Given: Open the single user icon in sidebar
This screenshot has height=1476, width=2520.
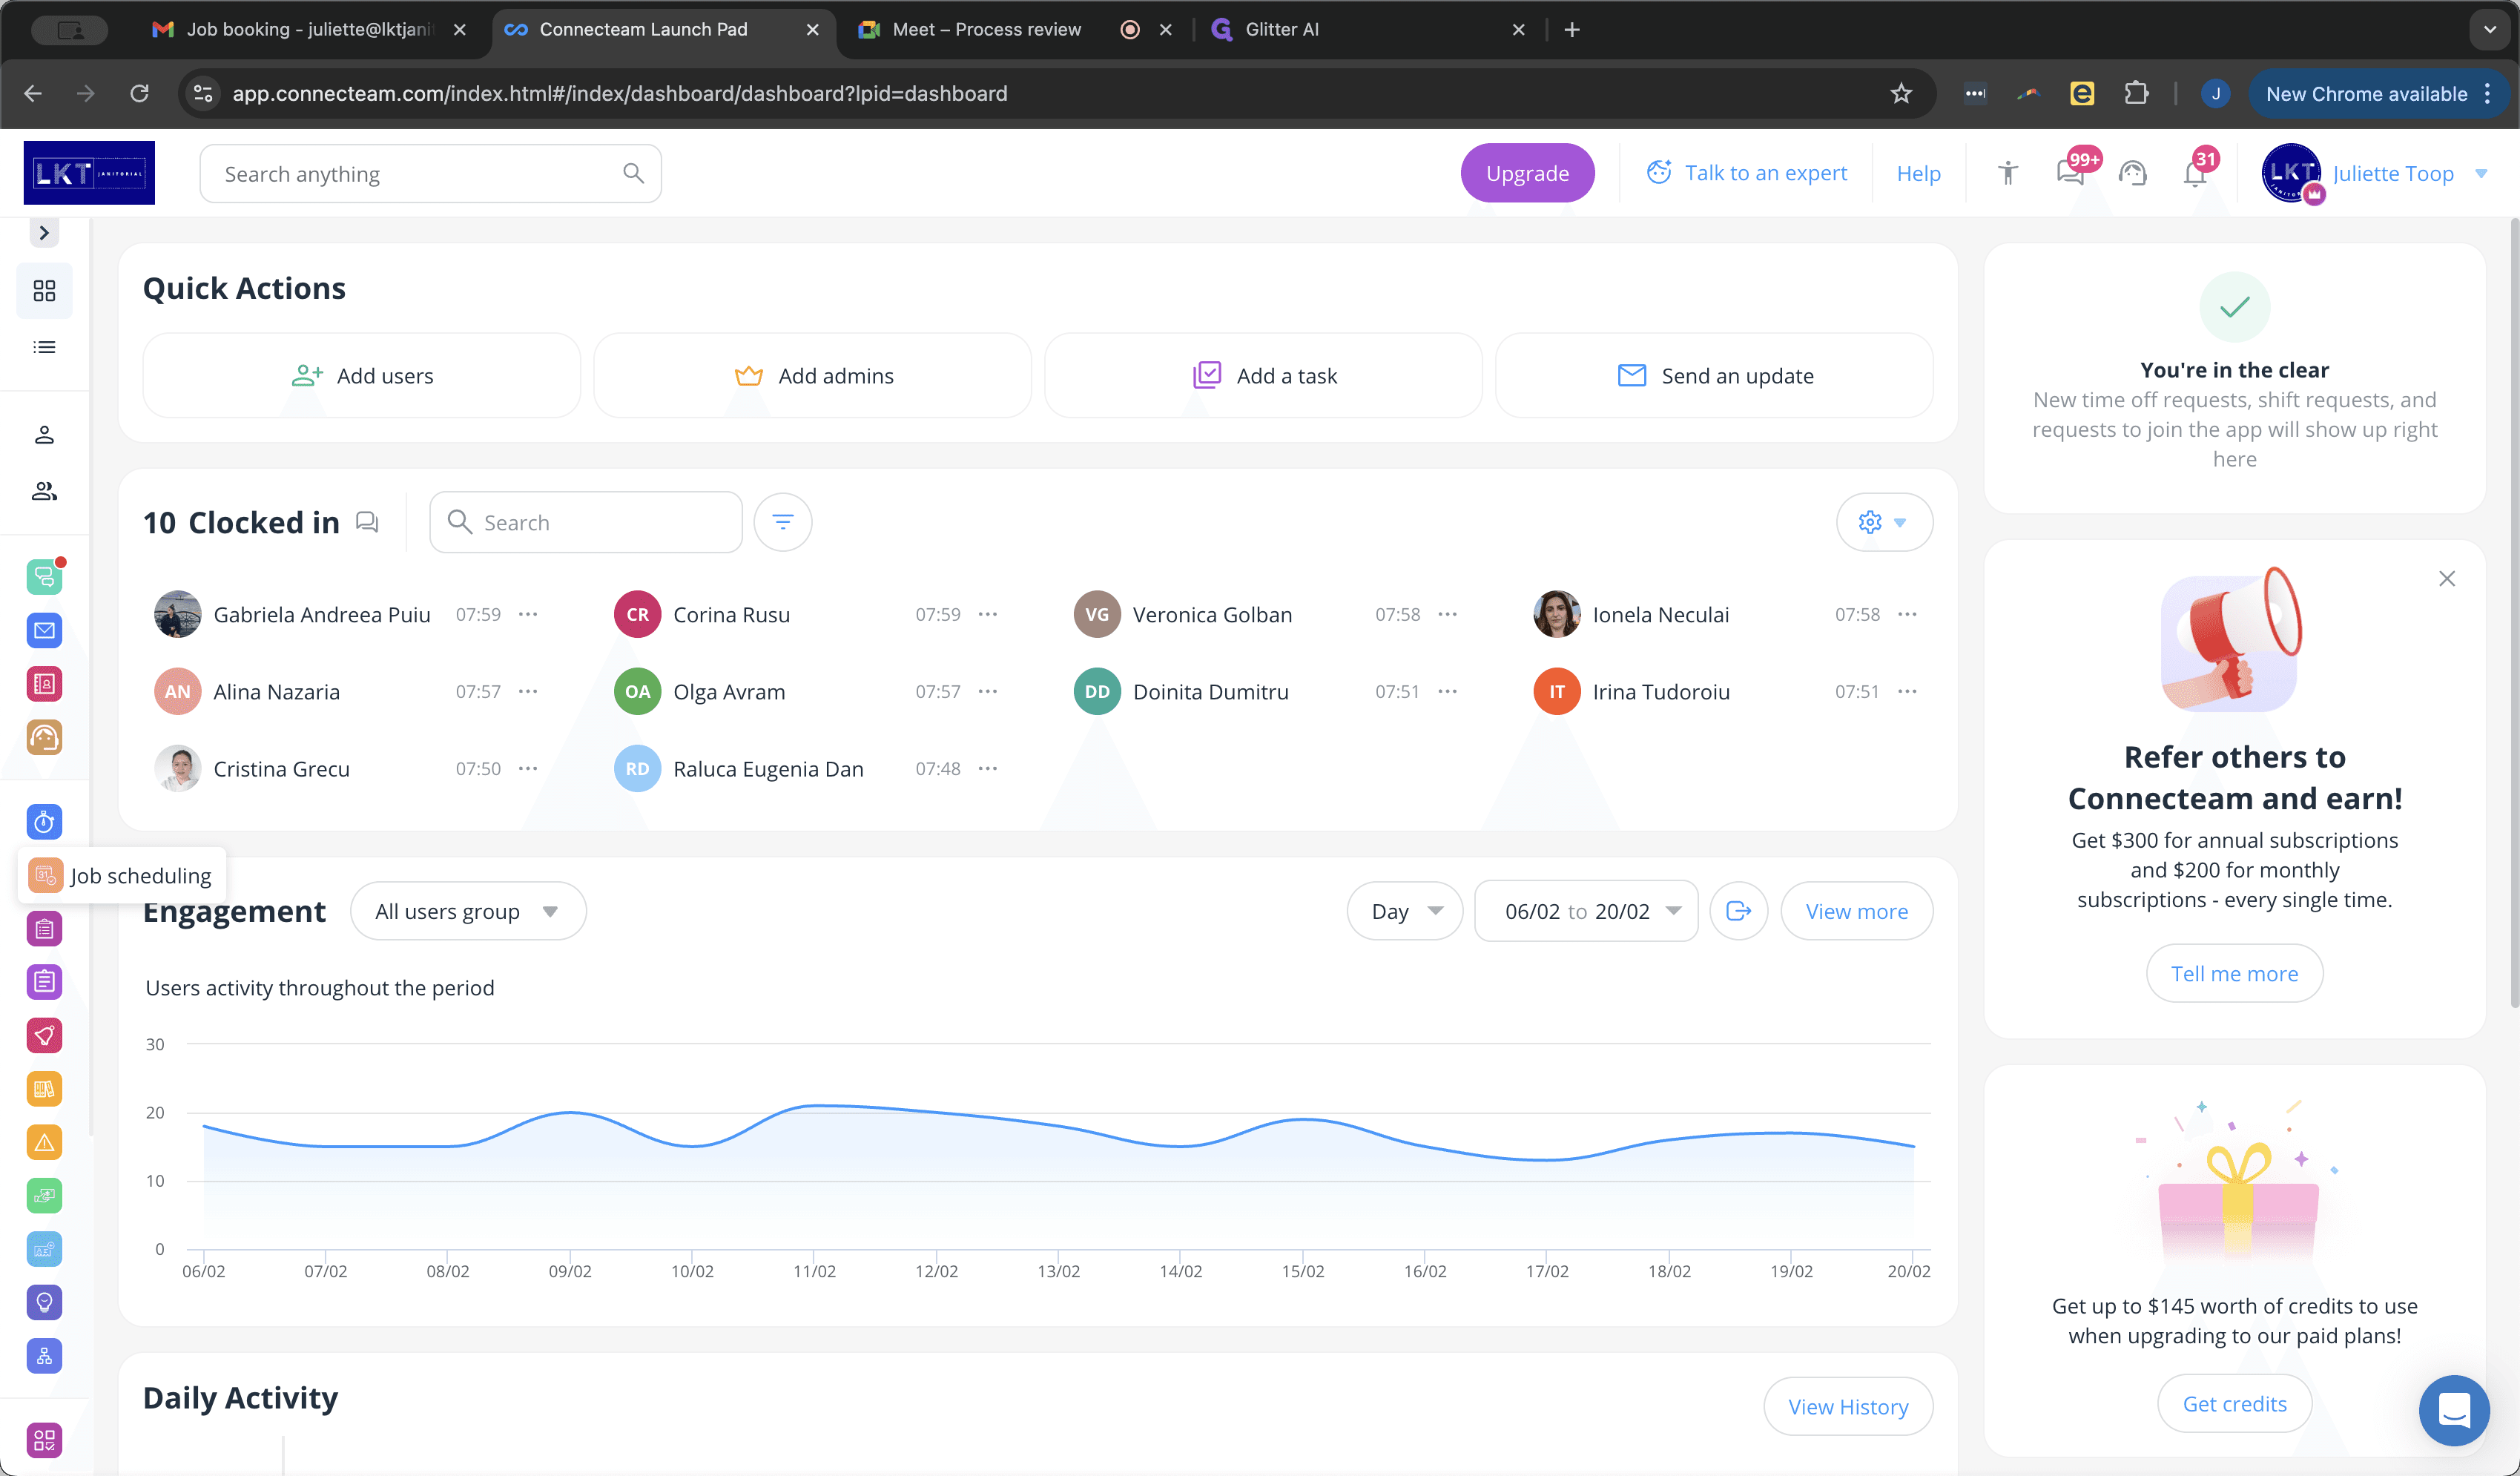Looking at the screenshot, I should pyautogui.click(x=44, y=435).
